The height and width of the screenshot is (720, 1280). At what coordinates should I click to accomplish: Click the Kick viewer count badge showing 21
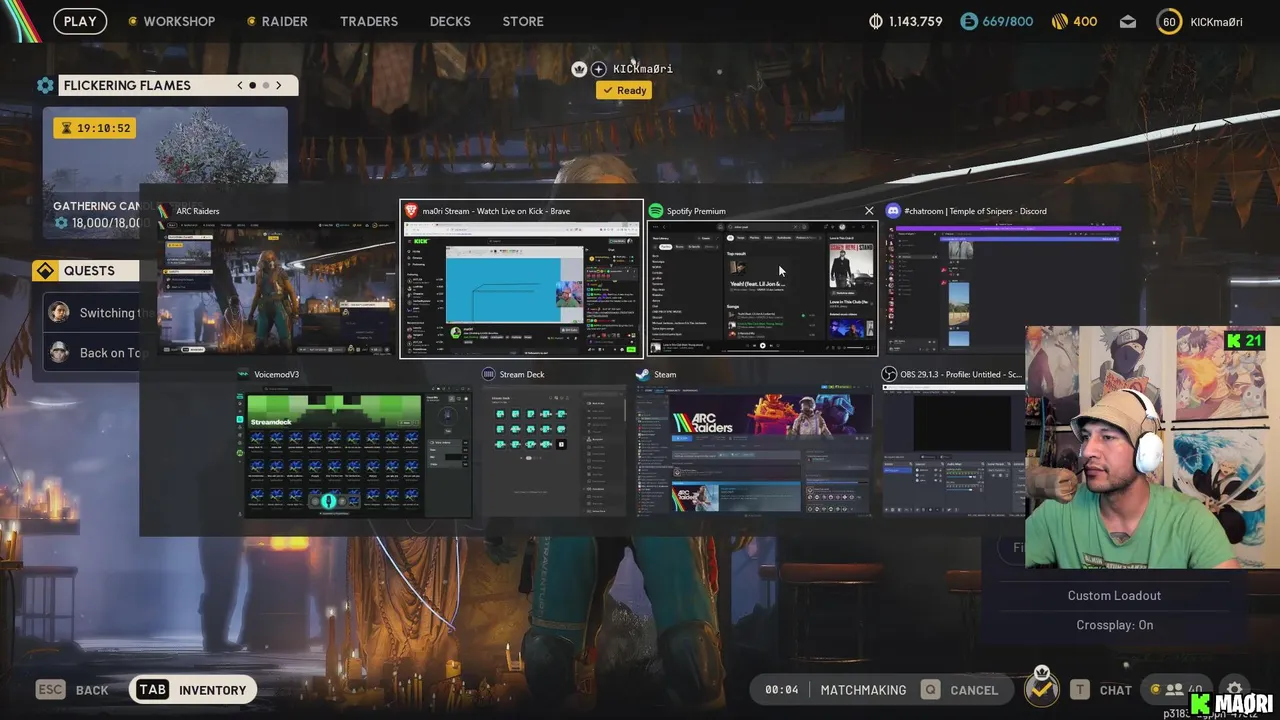[x=1244, y=341]
